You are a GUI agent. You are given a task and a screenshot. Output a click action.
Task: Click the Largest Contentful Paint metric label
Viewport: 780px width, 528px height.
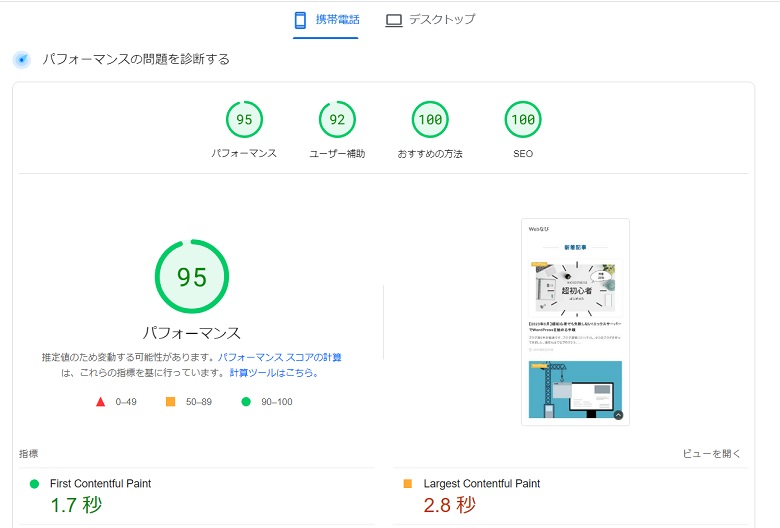click(x=482, y=483)
